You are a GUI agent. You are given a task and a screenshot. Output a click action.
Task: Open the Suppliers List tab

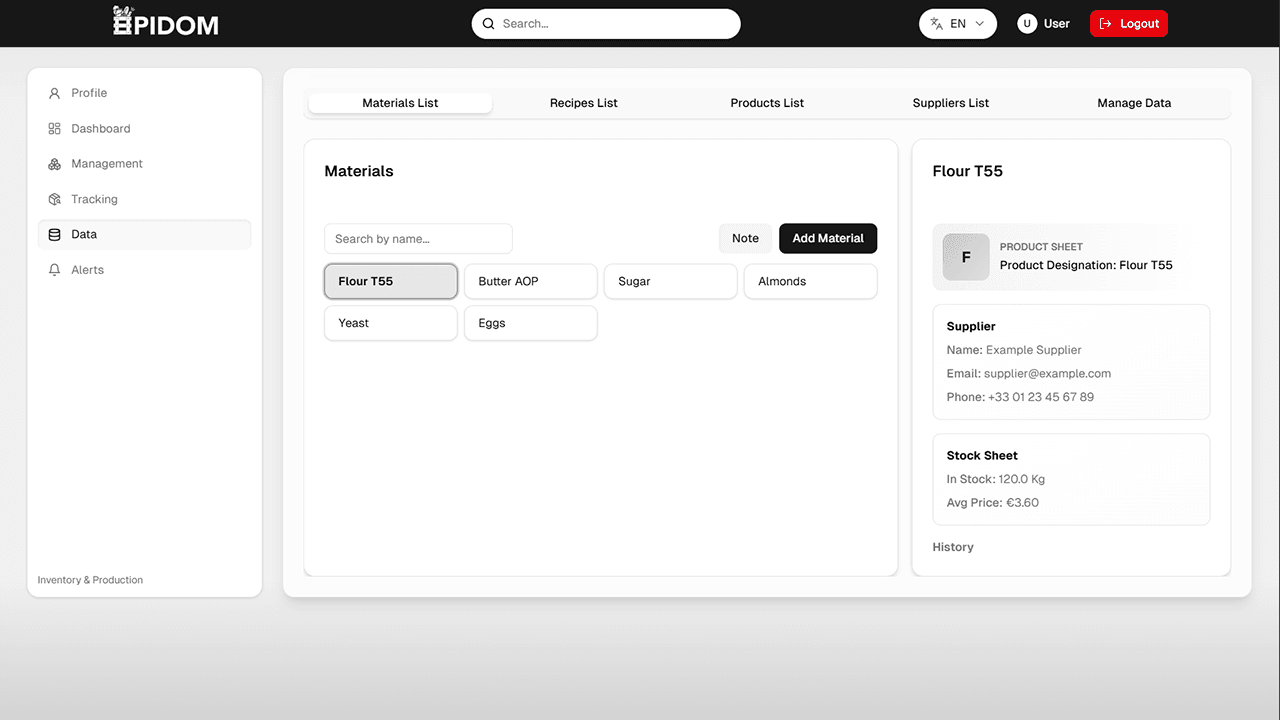click(950, 102)
